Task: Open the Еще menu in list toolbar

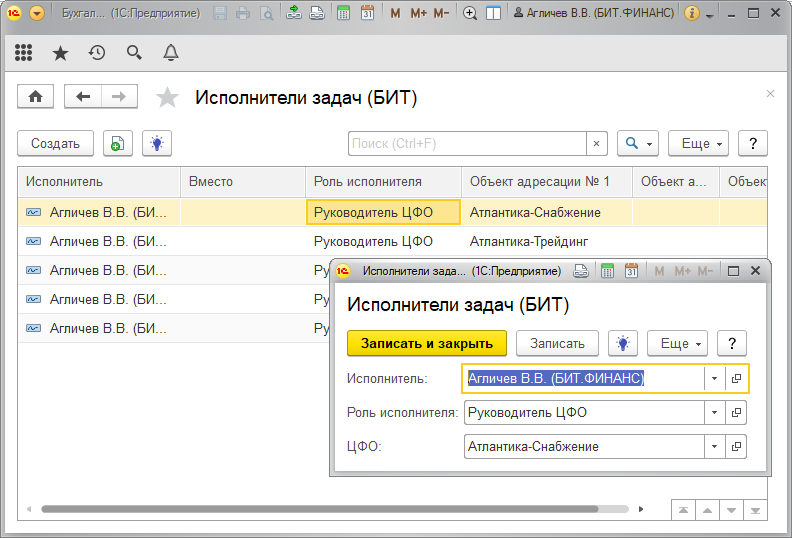Action: click(701, 144)
